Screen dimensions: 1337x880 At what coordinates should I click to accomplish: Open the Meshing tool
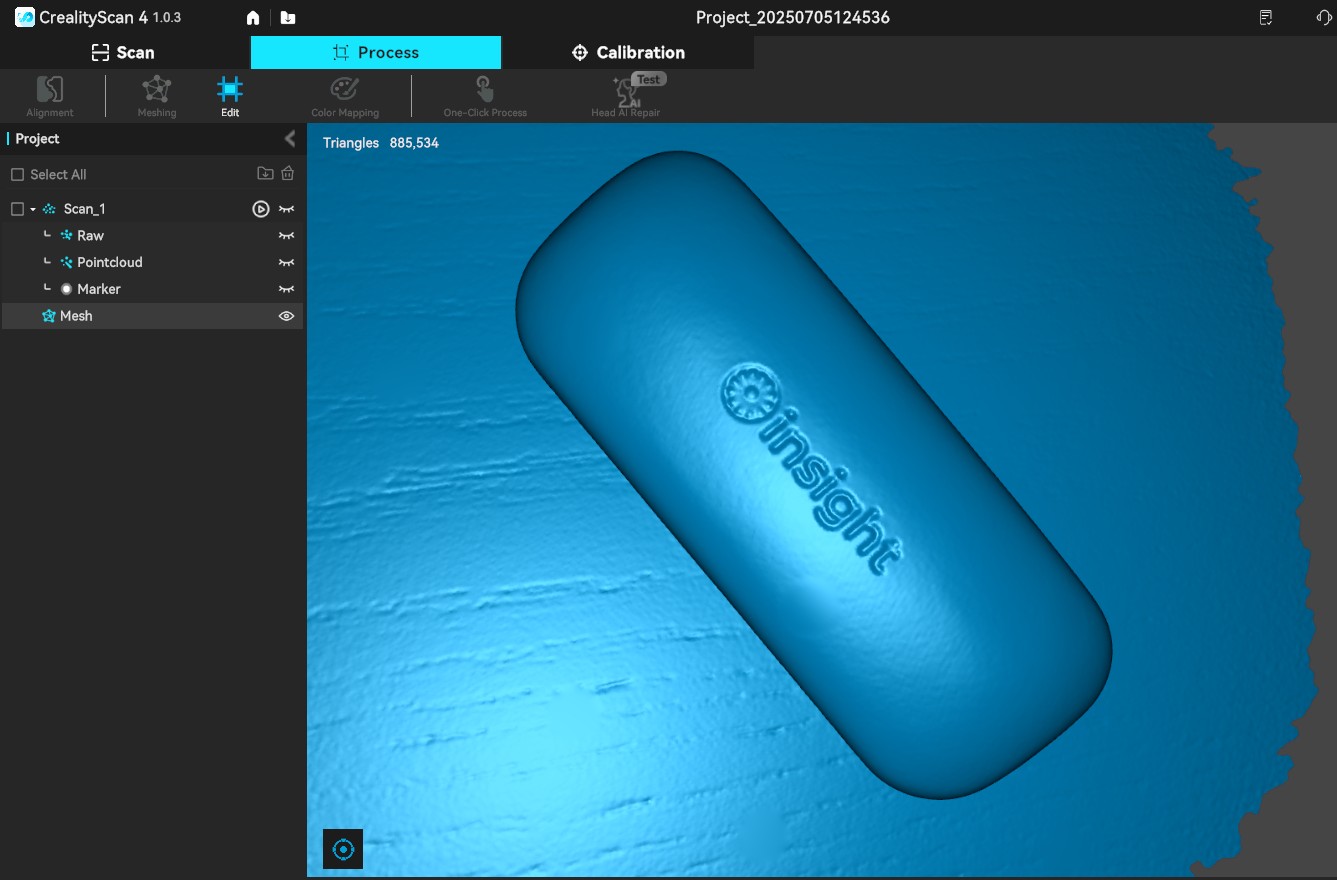click(x=156, y=91)
